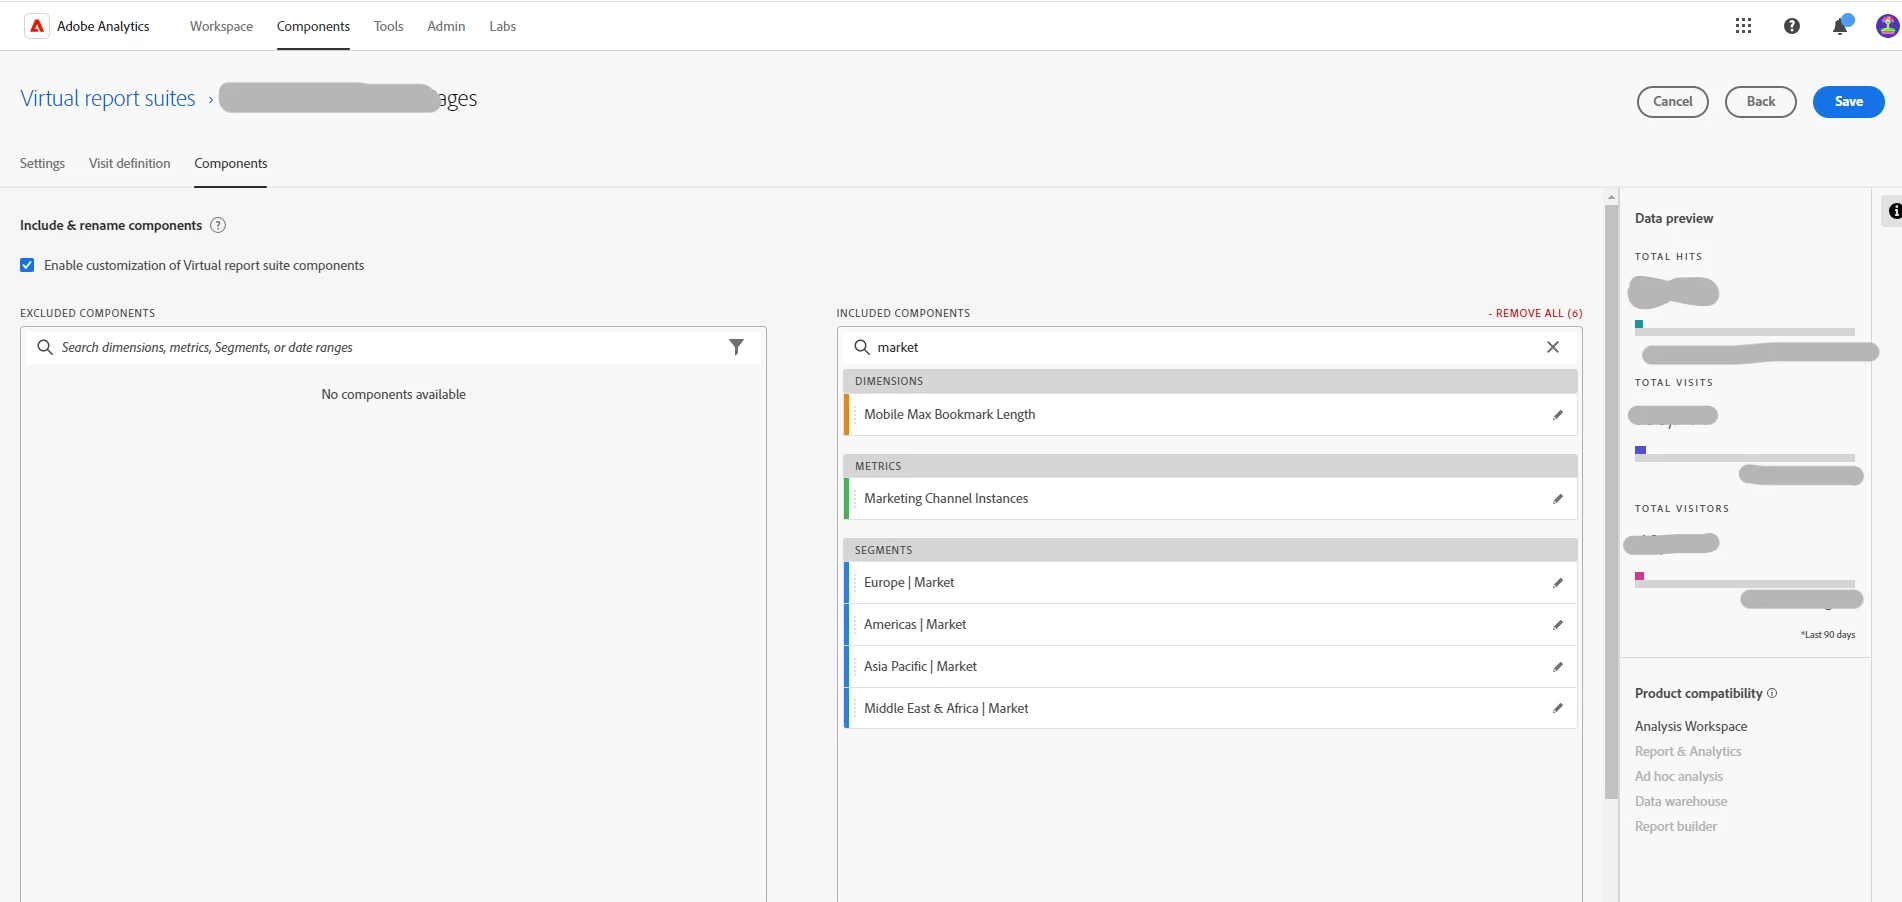Click the Adobe Analytics logo icon
1902x902 pixels.
click(x=37, y=26)
